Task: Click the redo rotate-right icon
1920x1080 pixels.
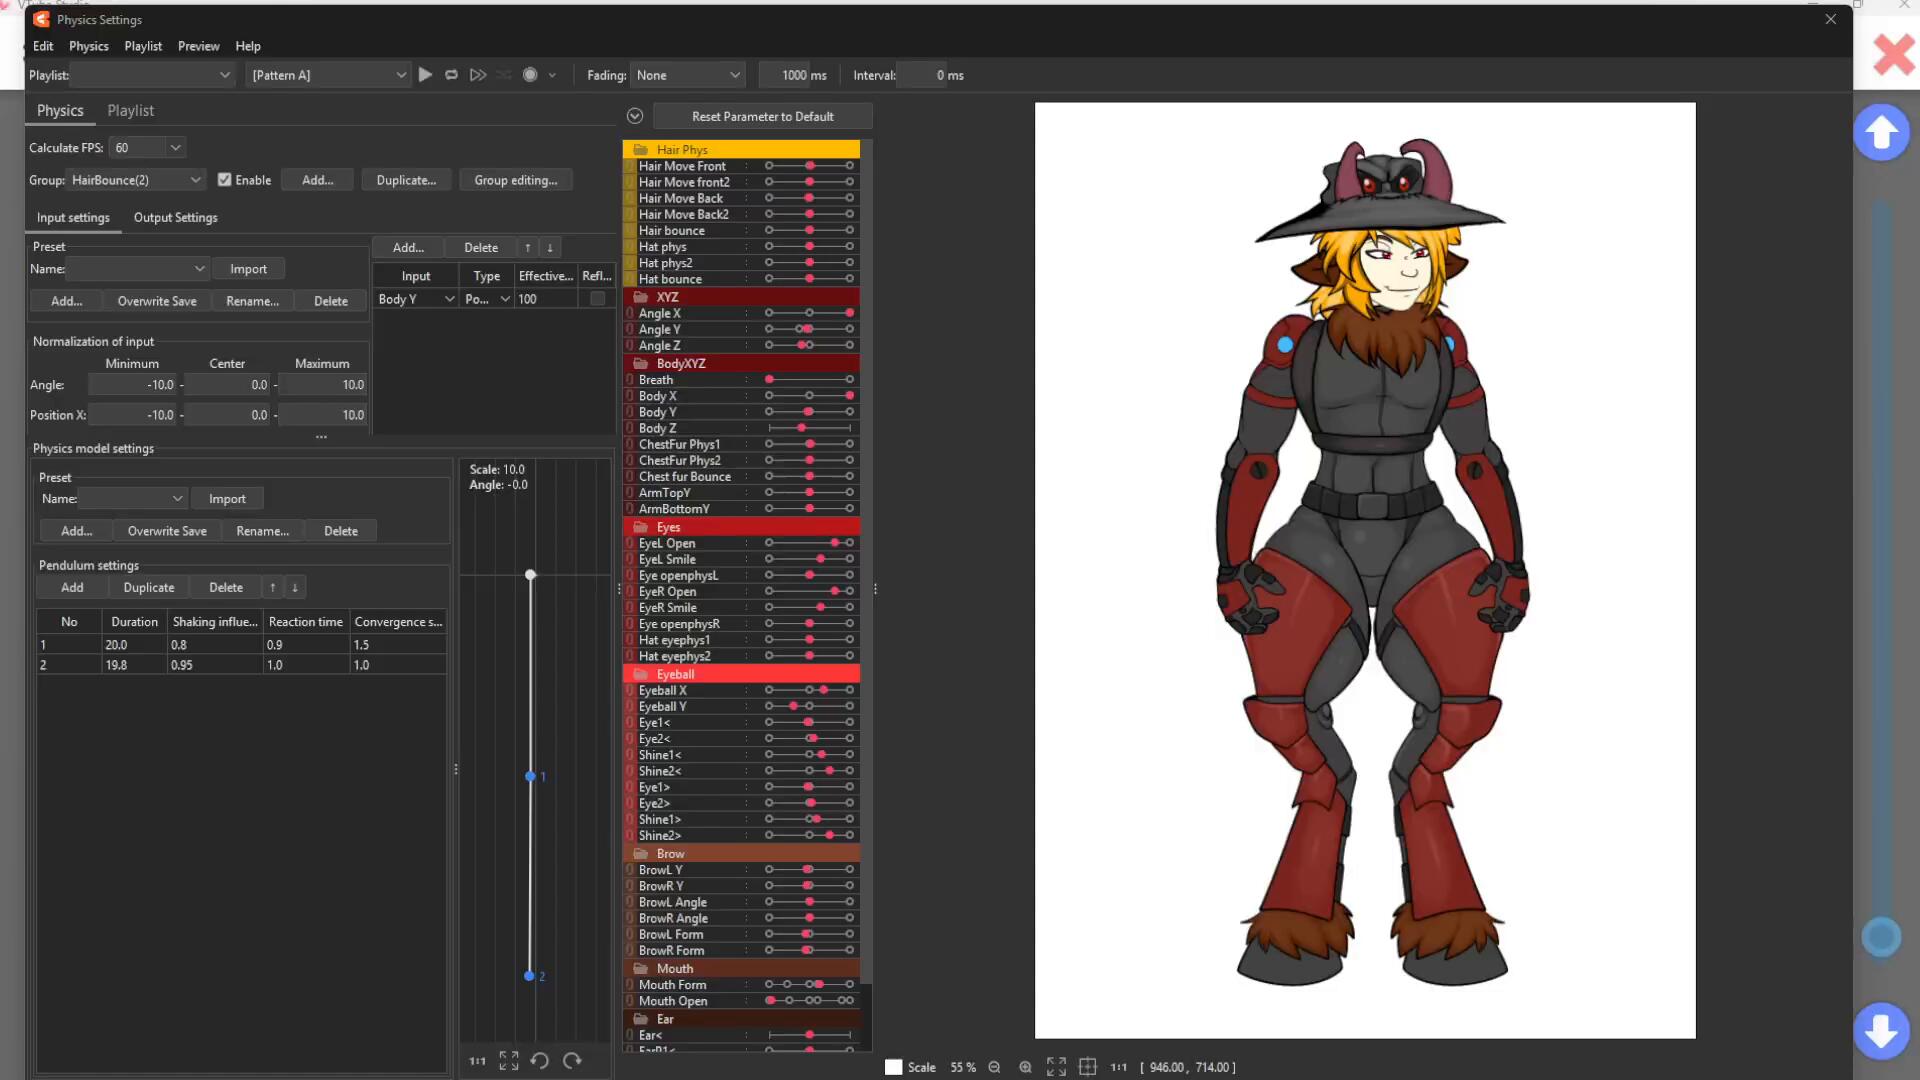Action: click(x=572, y=1061)
